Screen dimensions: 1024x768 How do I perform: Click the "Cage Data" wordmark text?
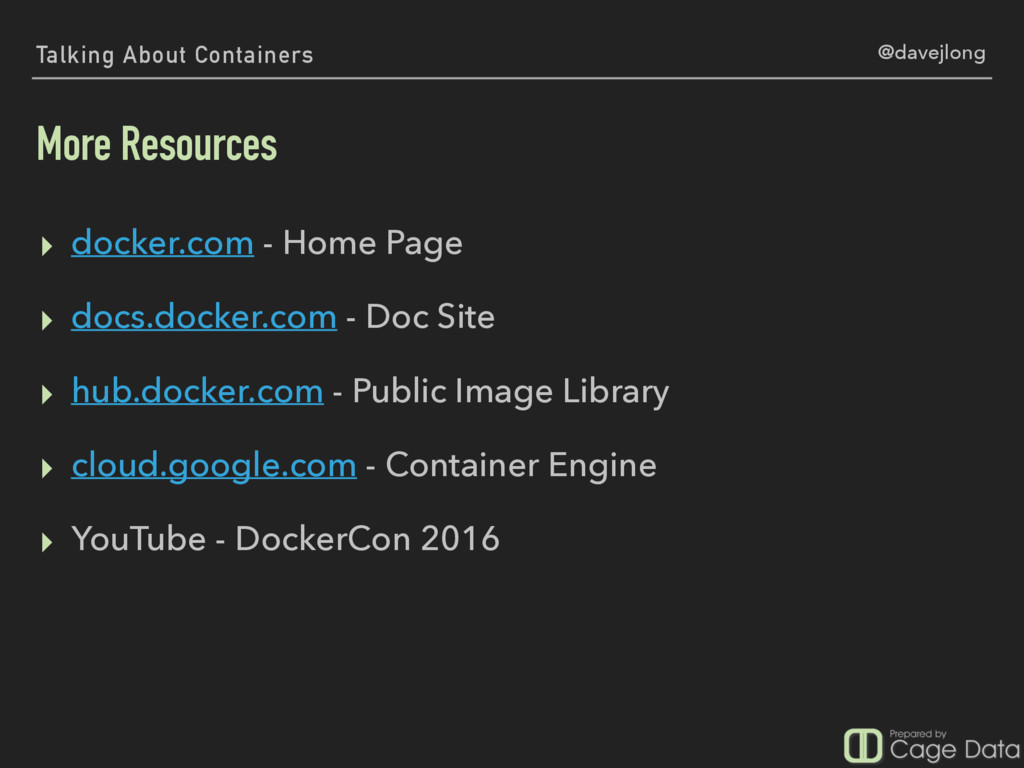(x=955, y=750)
